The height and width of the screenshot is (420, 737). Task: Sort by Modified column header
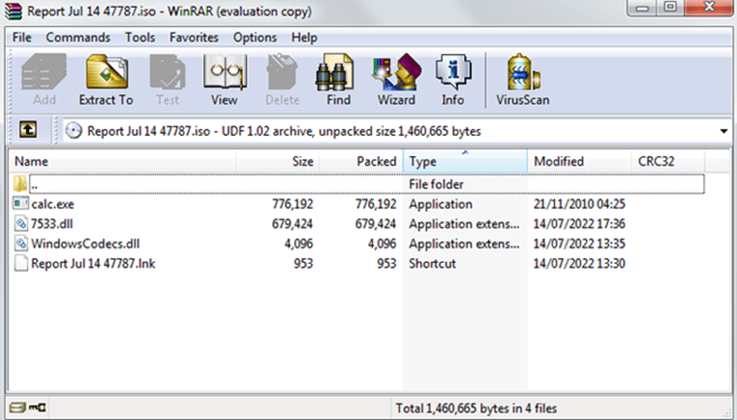tap(579, 161)
